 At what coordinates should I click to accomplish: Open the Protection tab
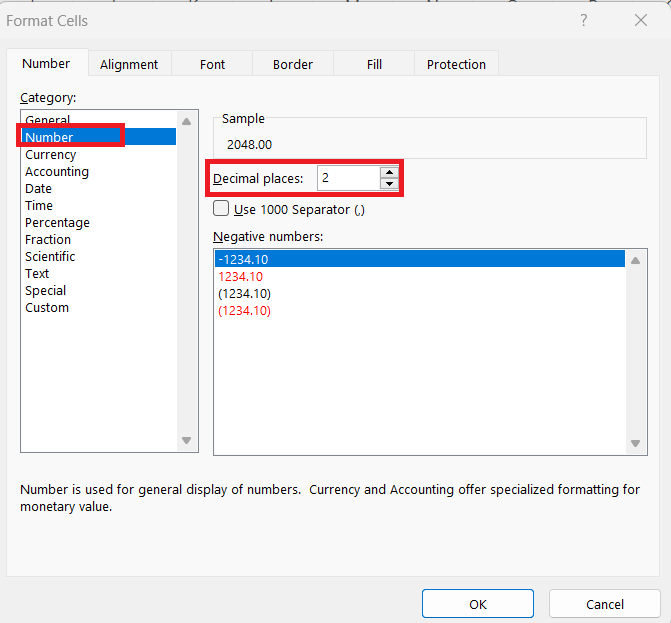(456, 64)
